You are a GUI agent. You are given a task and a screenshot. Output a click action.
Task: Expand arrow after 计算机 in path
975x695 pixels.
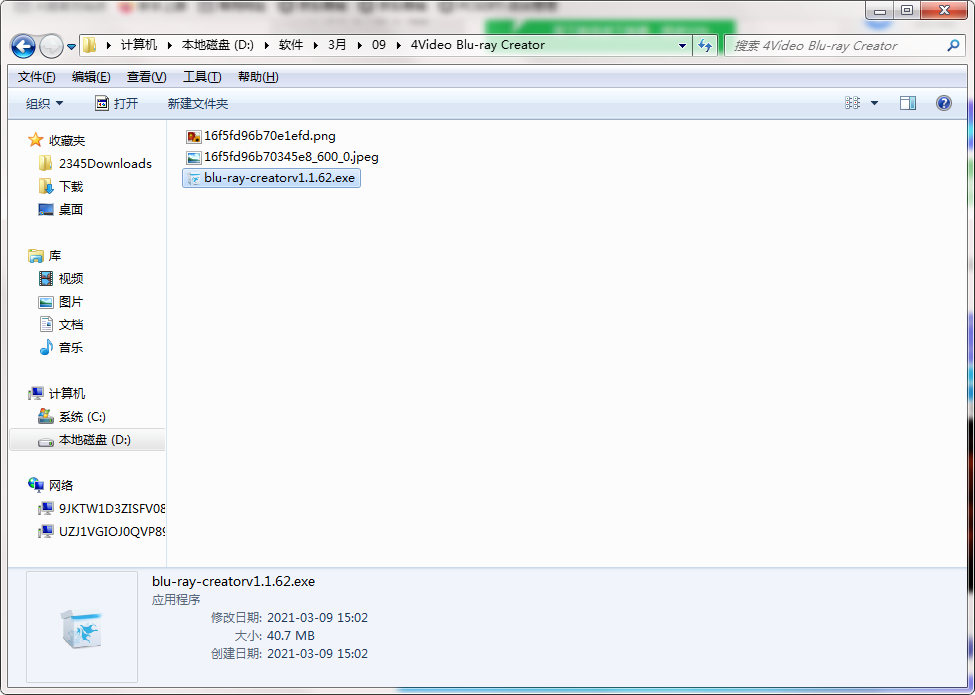(170, 45)
